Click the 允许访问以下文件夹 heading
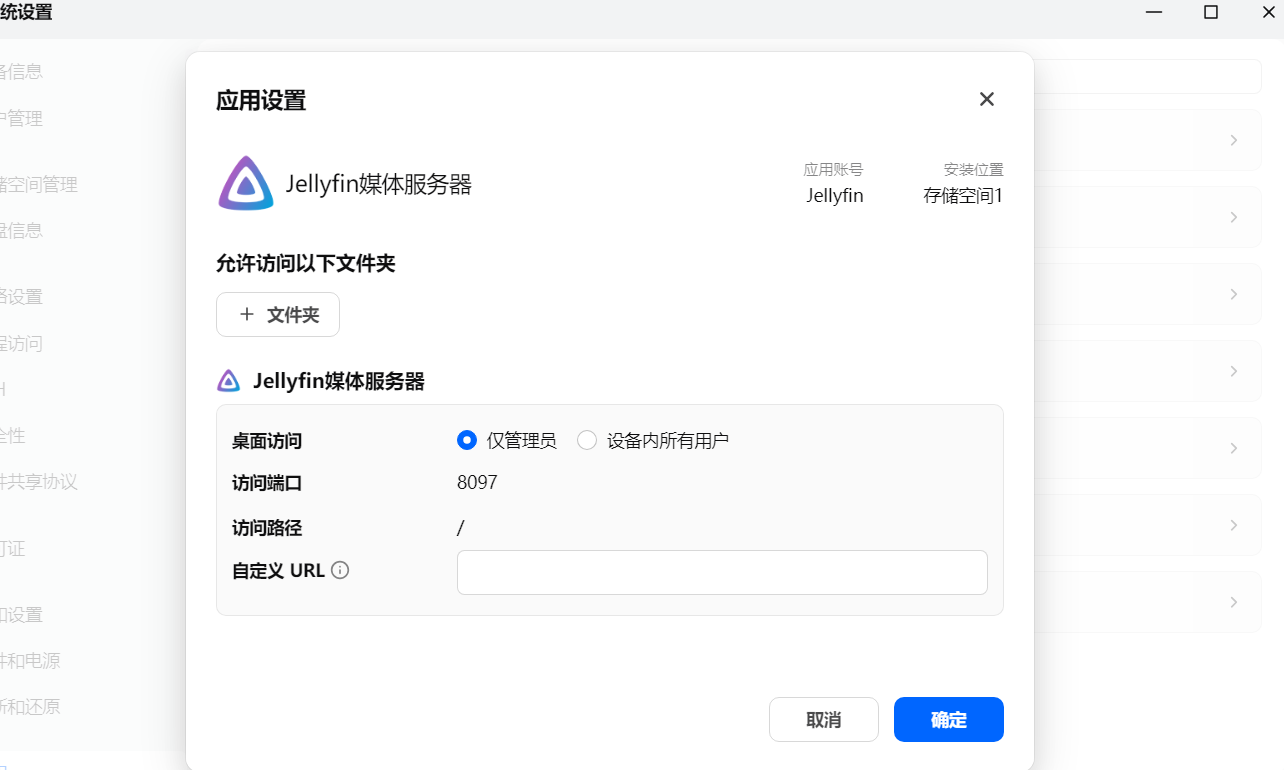The height and width of the screenshot is (770, 1284). tap(306, 264)
